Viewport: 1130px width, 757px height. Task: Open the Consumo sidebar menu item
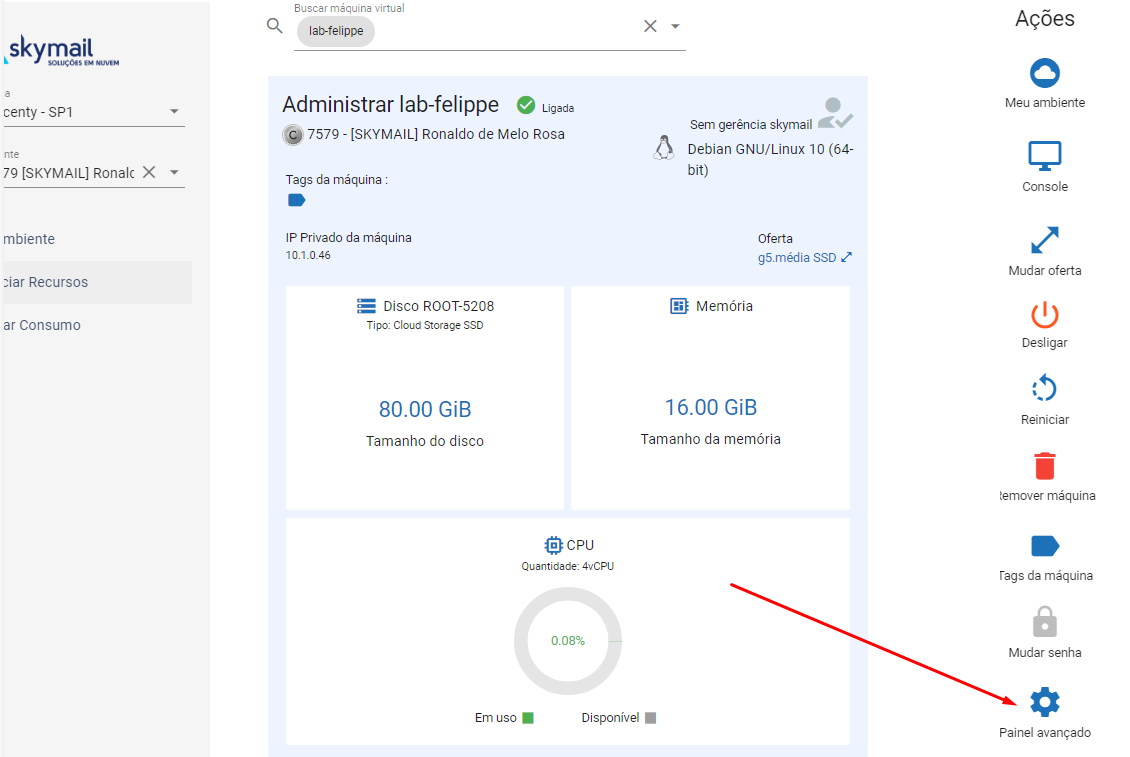pyautogui.click(x=96, y=325)
